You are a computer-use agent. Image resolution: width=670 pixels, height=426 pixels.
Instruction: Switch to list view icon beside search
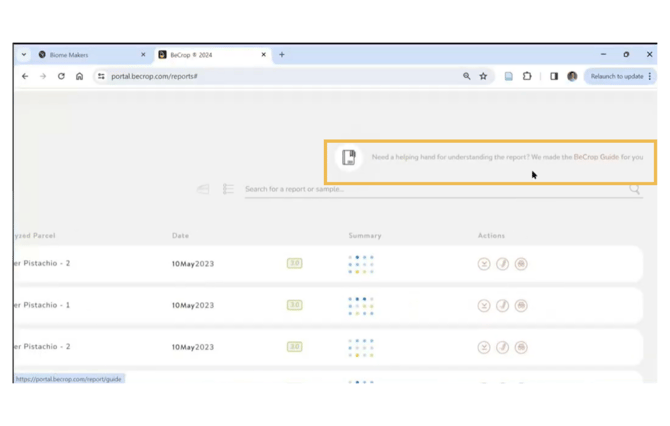click(228, 189)
